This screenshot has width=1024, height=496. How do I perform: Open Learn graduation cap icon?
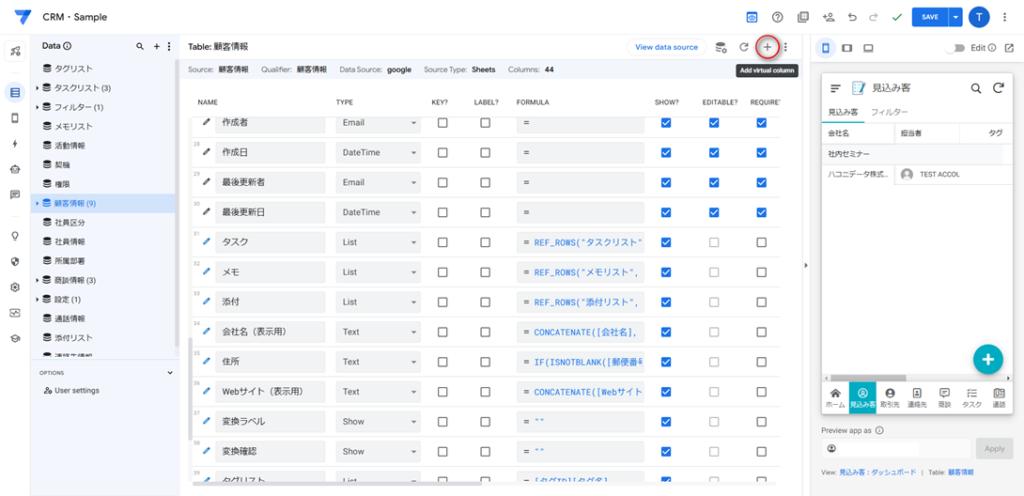click(15, 338)
